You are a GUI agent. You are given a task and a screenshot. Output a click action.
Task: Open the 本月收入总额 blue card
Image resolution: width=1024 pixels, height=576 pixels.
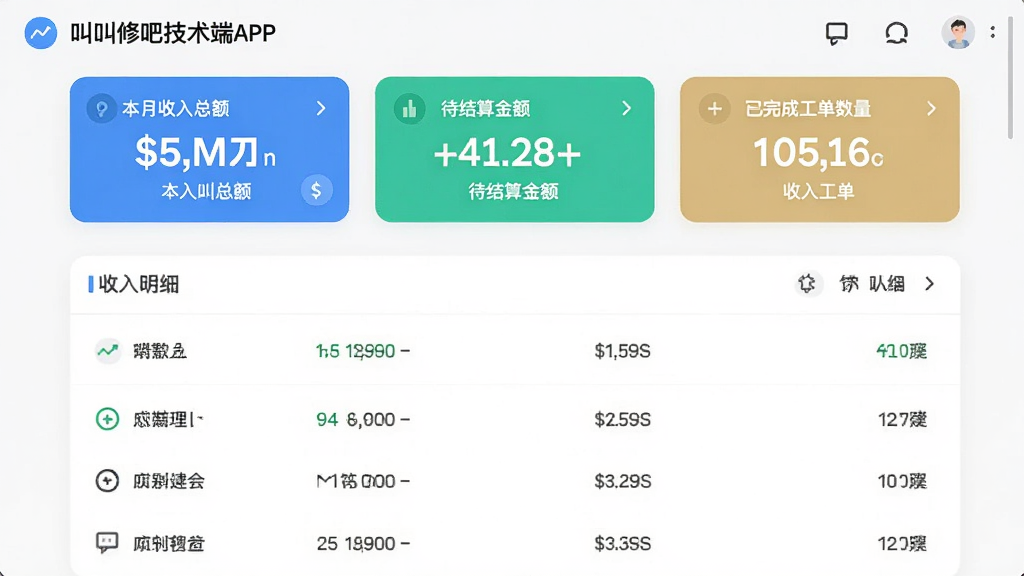pos(210,150)
